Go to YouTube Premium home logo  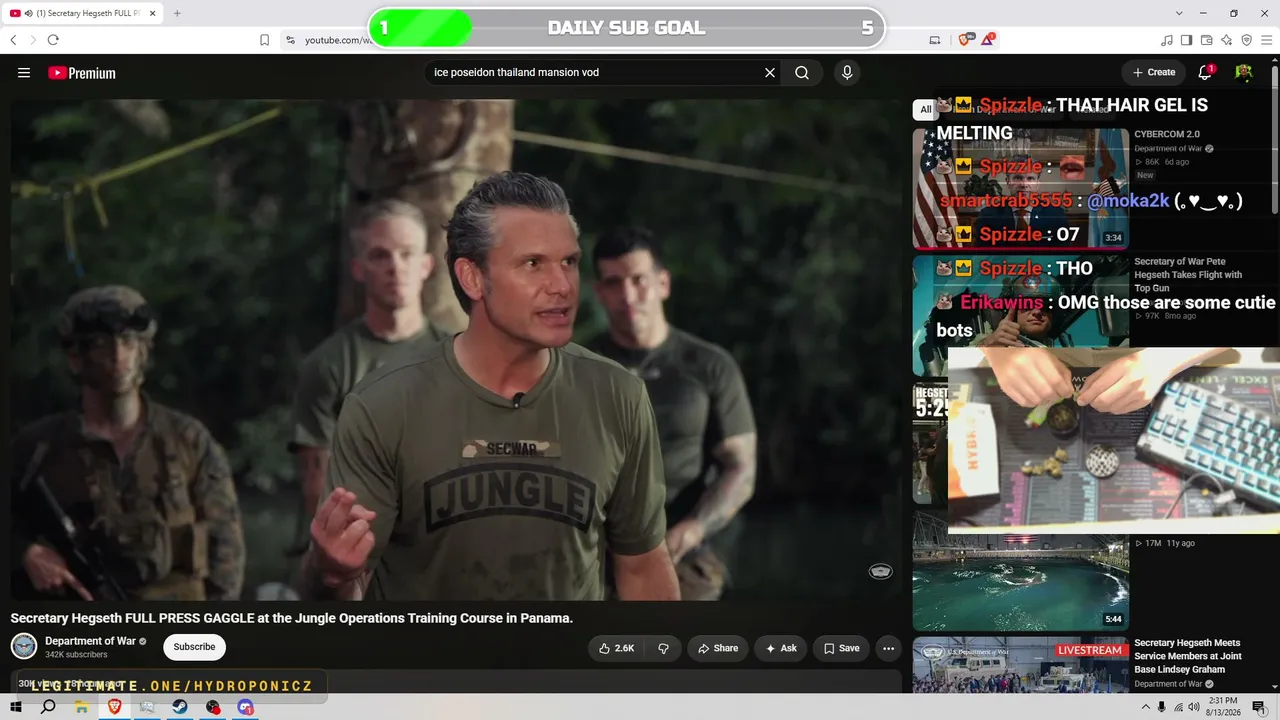[x=82, y=73]
